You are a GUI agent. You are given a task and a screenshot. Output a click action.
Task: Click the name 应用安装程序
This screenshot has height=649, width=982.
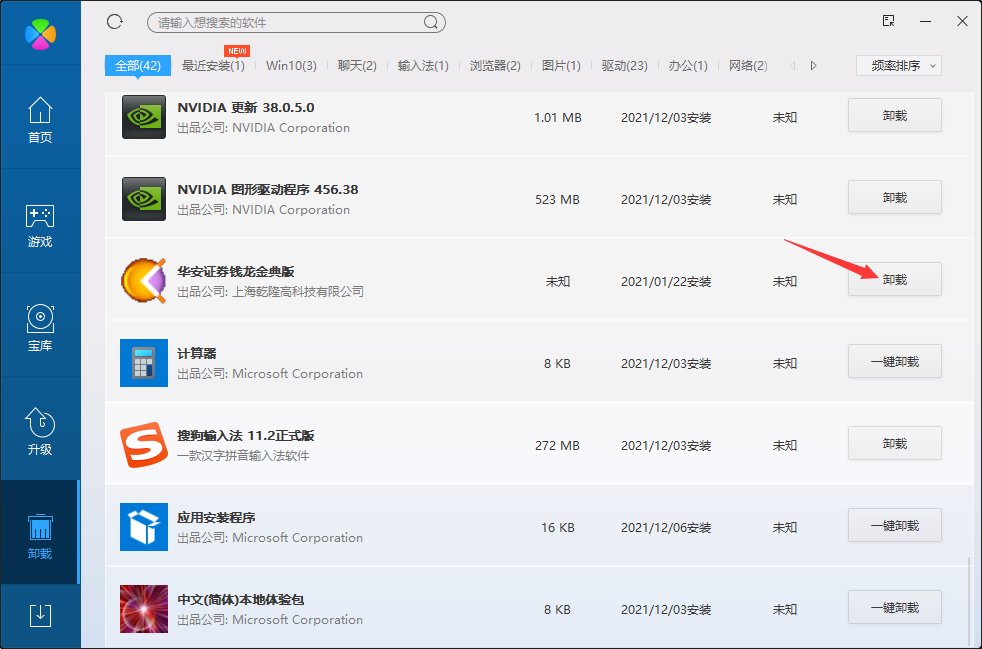tap(216, 517)
